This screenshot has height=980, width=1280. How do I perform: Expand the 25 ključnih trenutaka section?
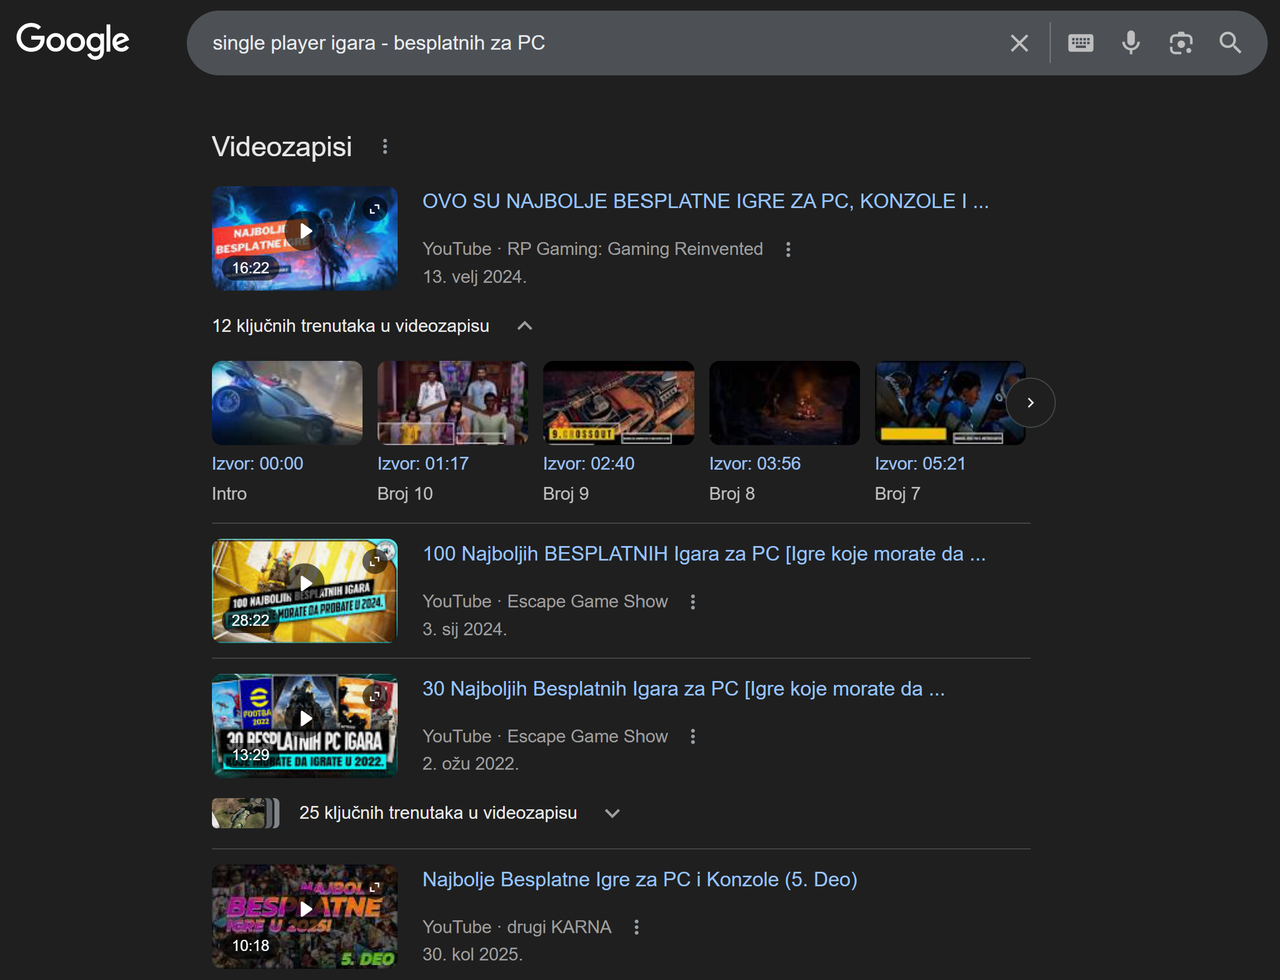pyautogui.click(x=613, y=813)
